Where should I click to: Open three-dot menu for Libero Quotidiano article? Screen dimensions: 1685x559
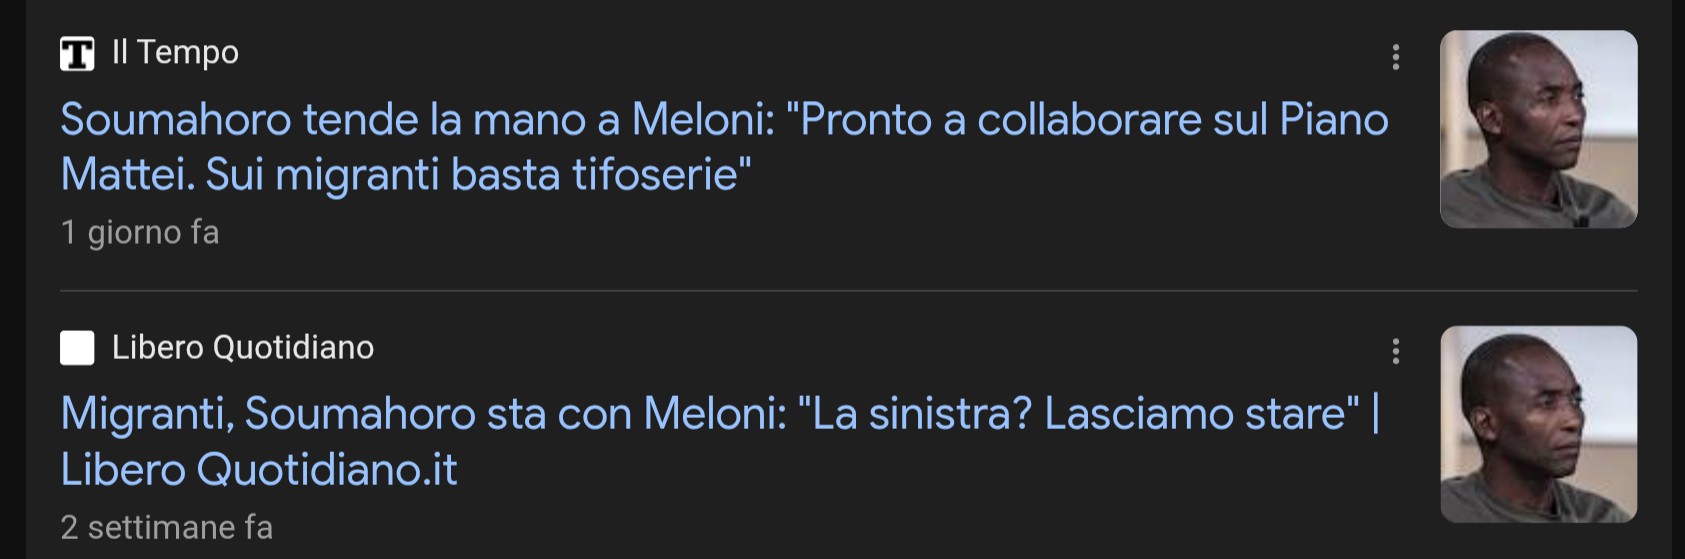[1395, 351]
